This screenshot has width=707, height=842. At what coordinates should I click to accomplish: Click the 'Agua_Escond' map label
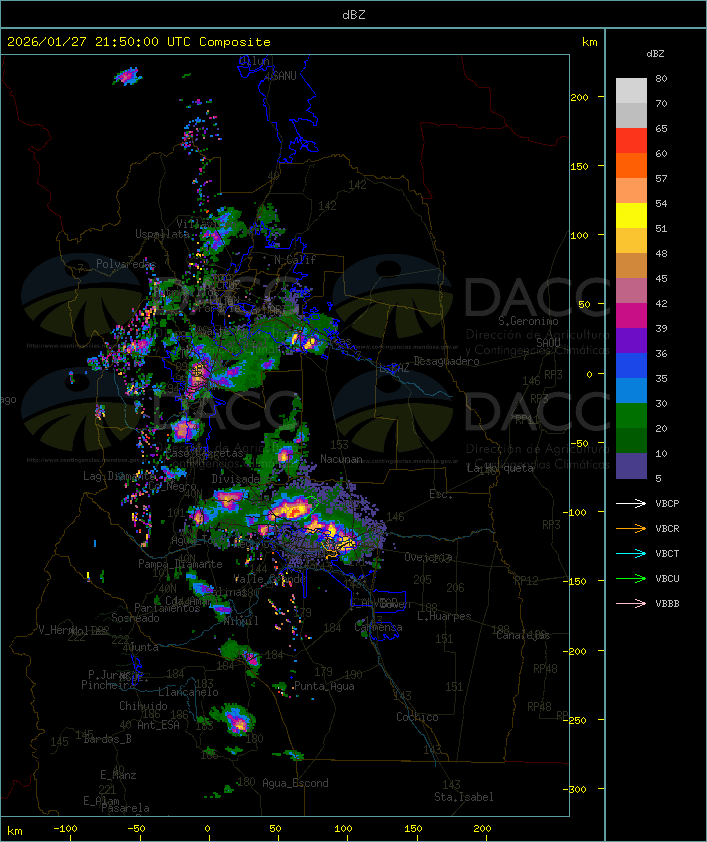(x=295, y=783)
